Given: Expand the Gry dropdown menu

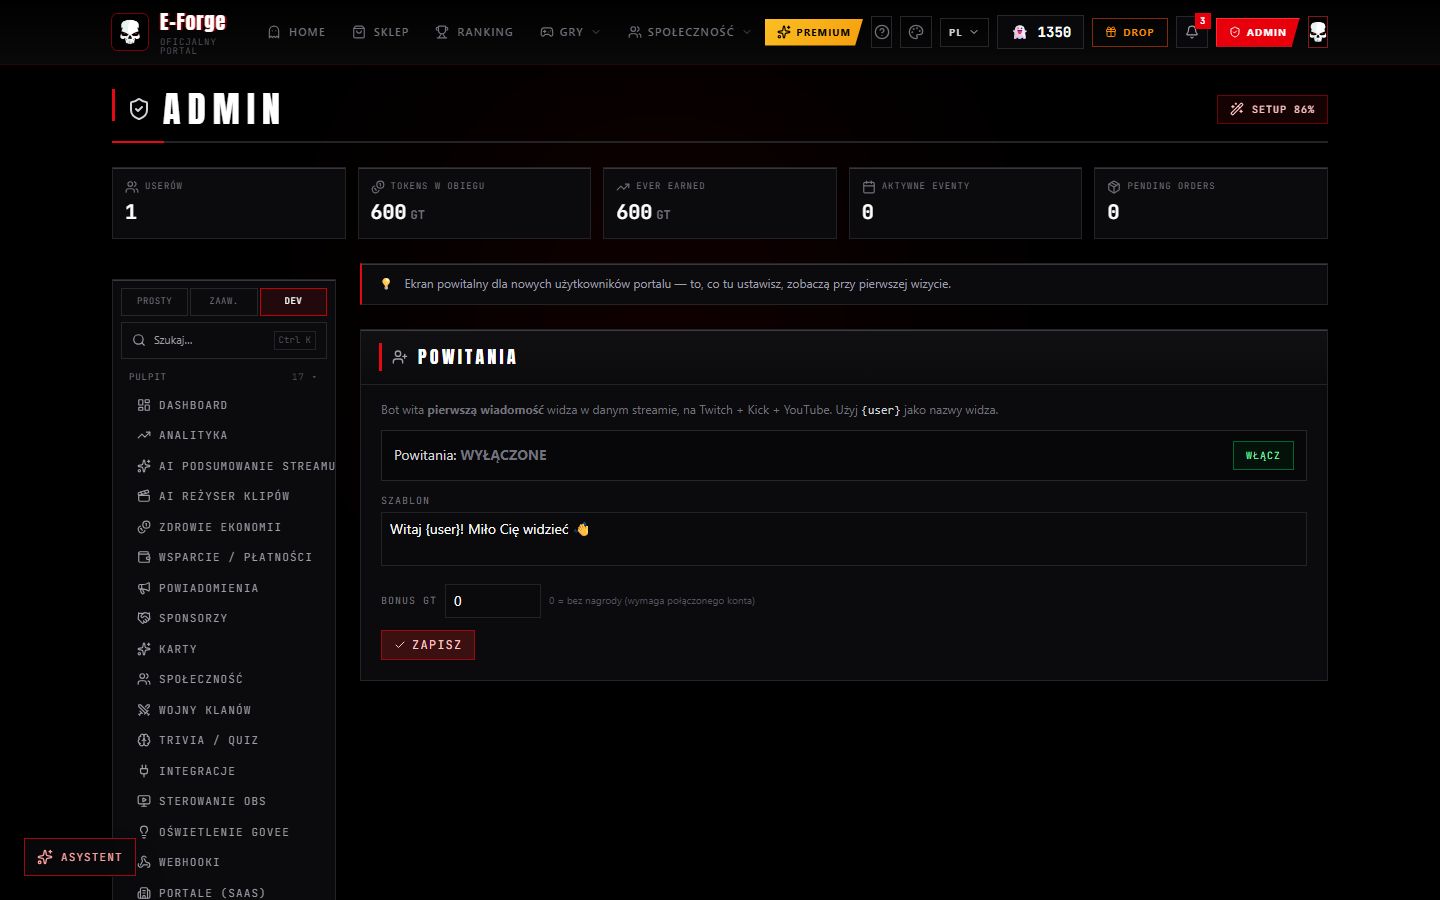Looking at the screenshot, I should 570,32.
